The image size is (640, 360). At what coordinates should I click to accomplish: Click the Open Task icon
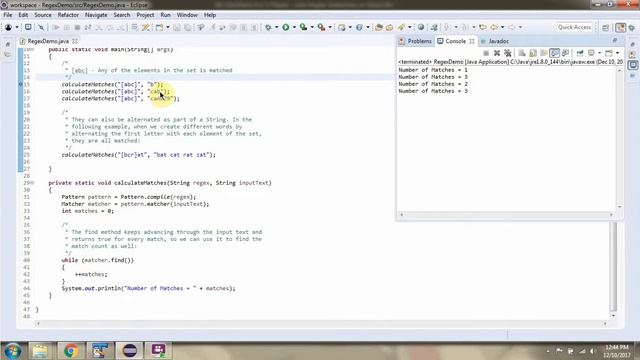point(389,27)
